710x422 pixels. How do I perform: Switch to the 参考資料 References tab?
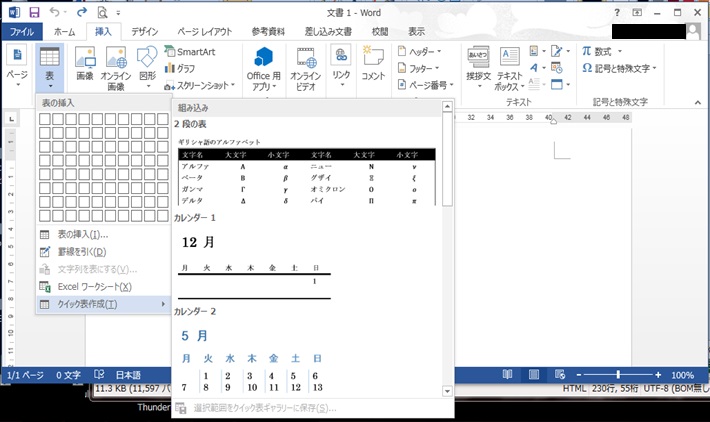pos(268,32)
